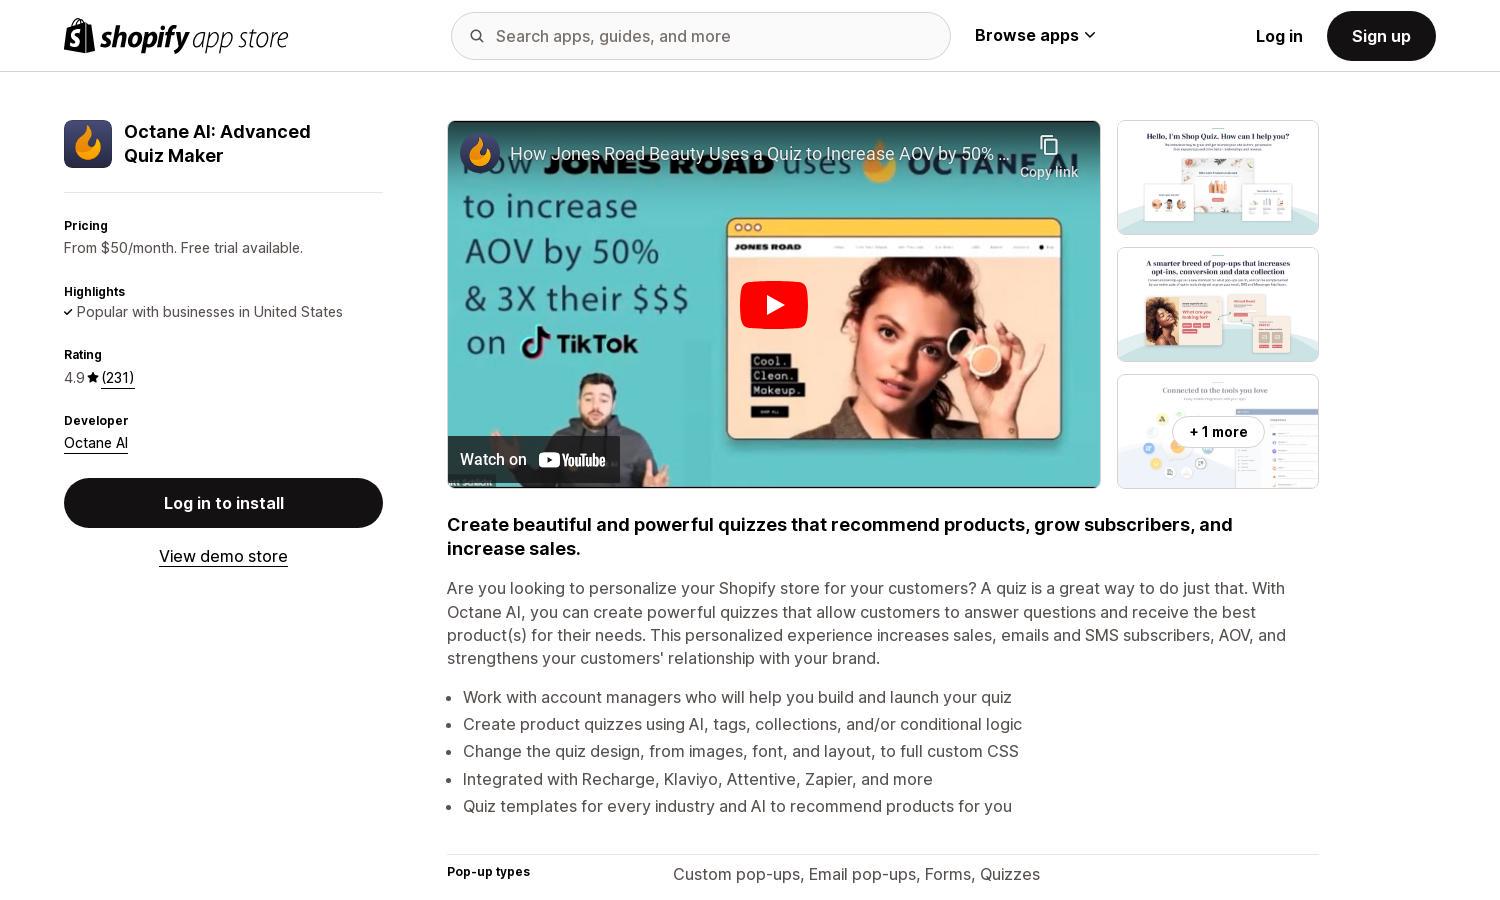Image resolution: width=1500 pixels, height=900 pixels.
Task: Open the View demo store link
Action: pos(223,556)
